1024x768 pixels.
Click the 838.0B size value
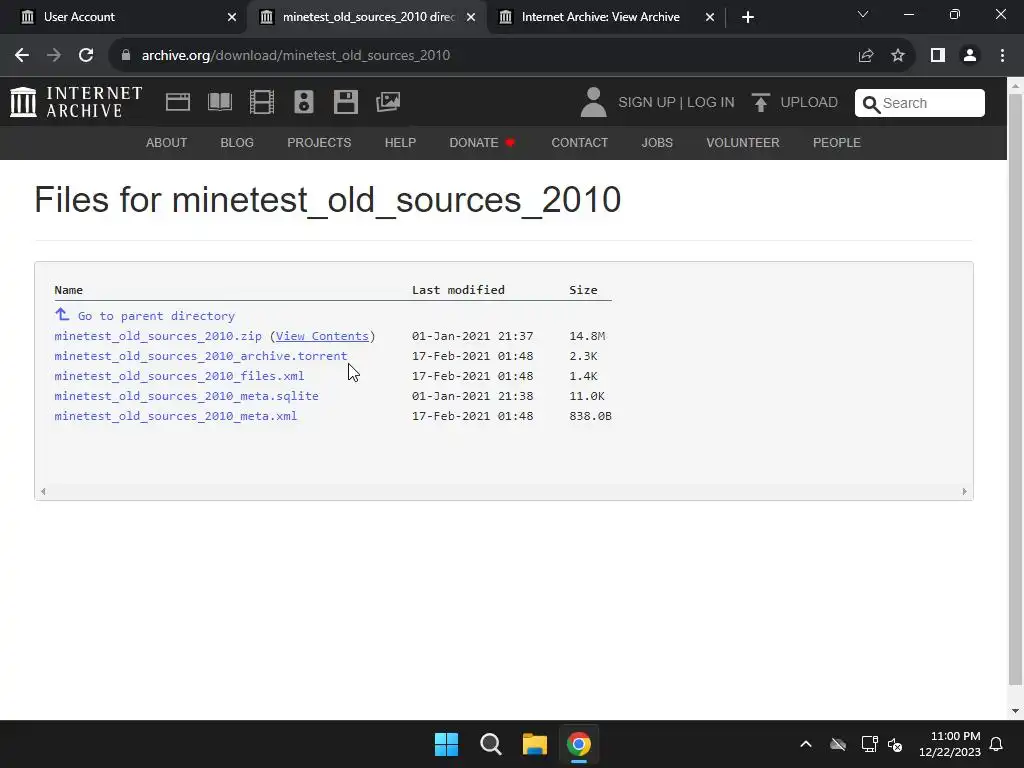(x=590, y=416)
